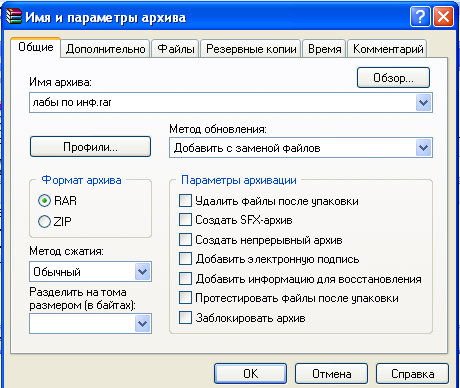Close the archive parameters dialog
This screenshot has width=460, height=388.
pos(443,16)
